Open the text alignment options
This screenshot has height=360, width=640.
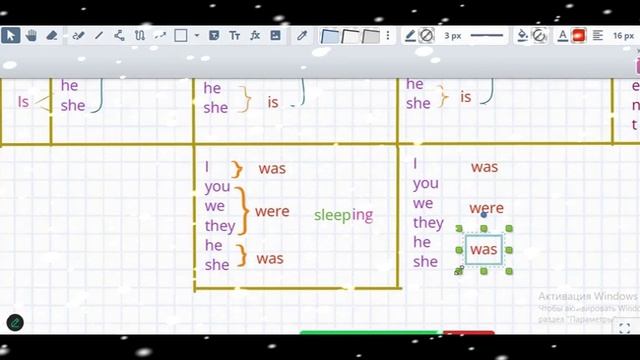[598, 36]
